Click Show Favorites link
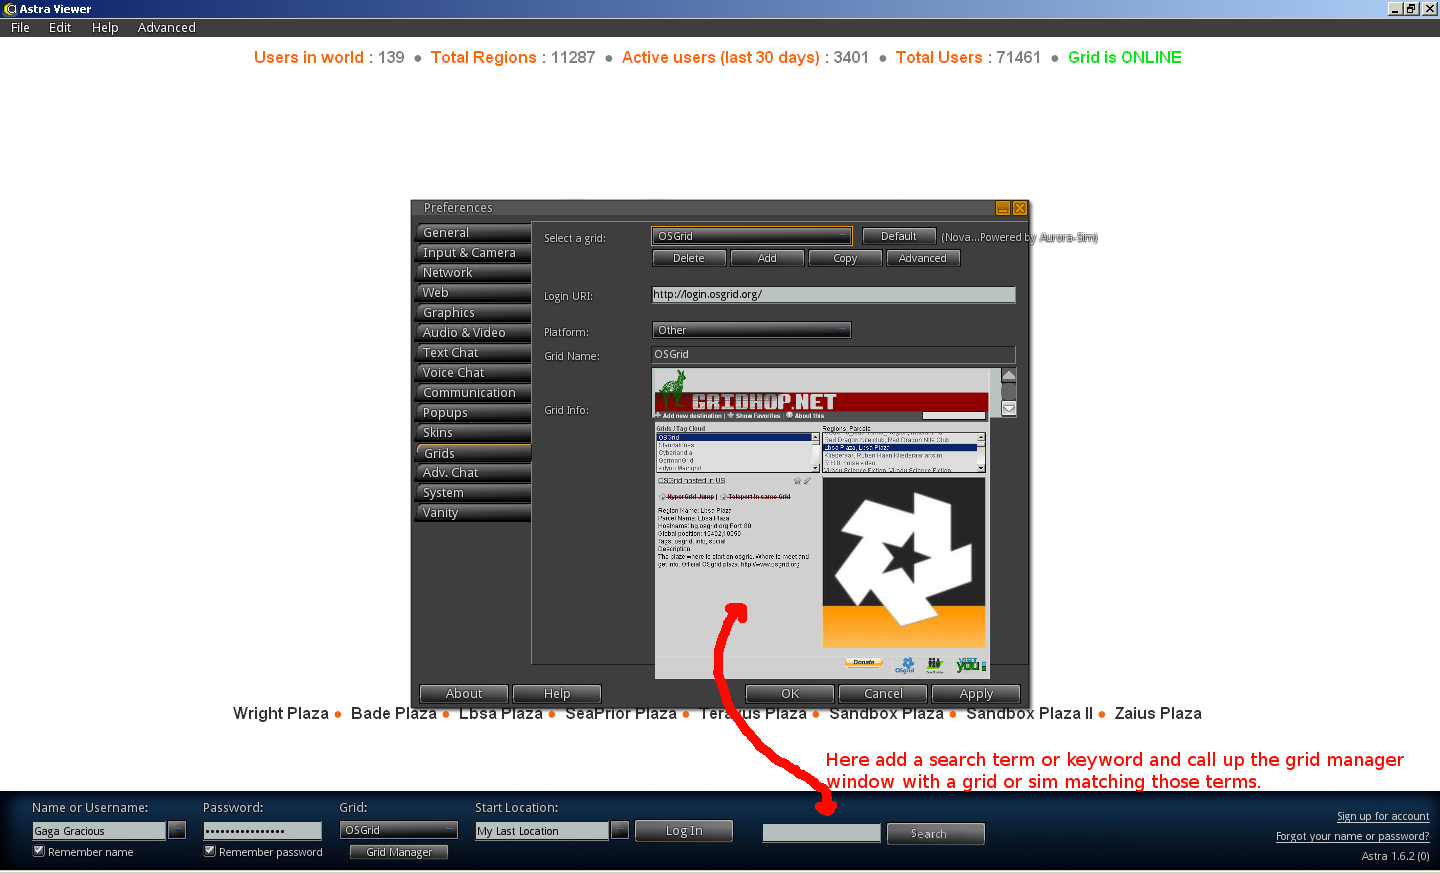Screen dimensions: 1440x874 pyautogui.click(x=758, y=416)
